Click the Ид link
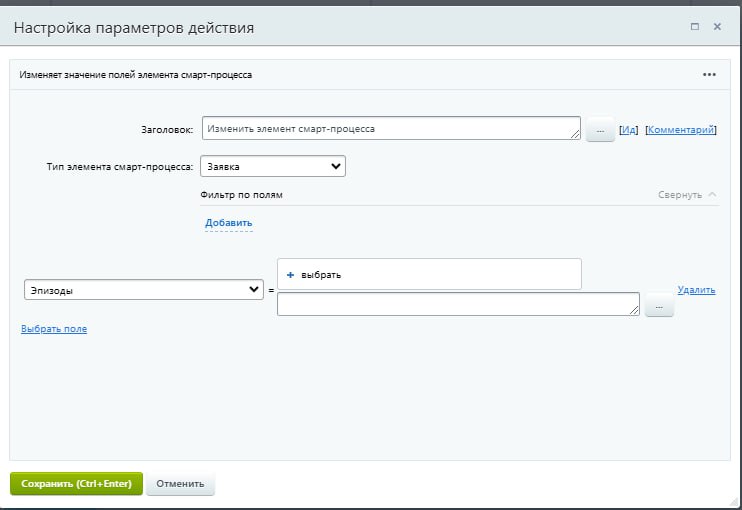Viewport: 742px width, 510px height. click(629, 130)
